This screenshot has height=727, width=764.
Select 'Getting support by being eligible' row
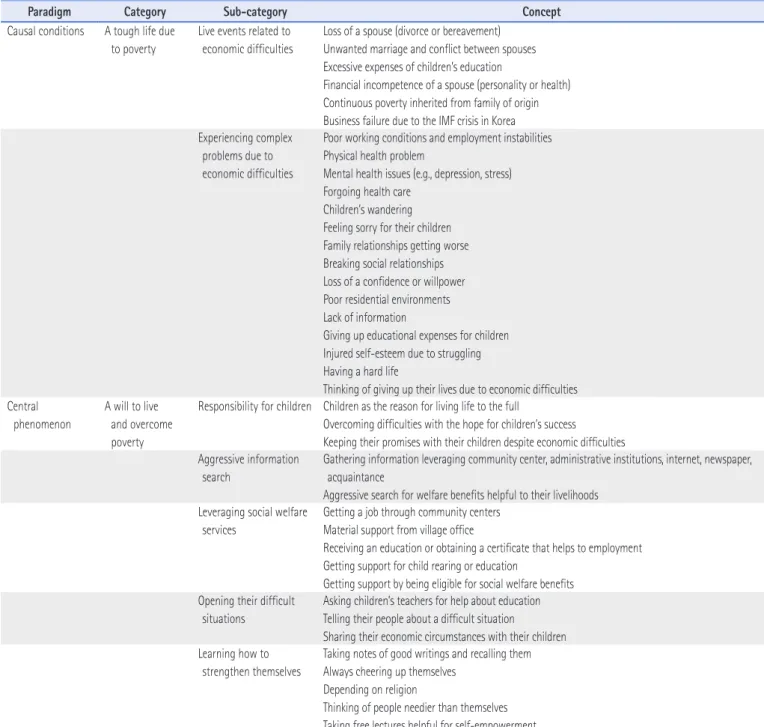pyautogui.click(x=448, y=584)
